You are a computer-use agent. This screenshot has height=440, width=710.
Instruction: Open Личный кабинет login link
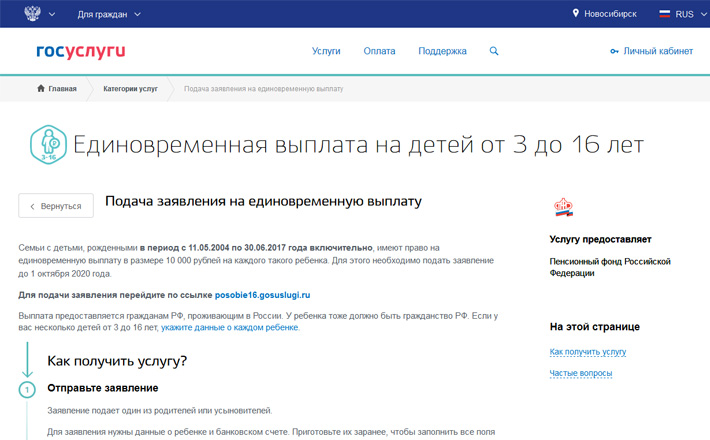[658, 51]
